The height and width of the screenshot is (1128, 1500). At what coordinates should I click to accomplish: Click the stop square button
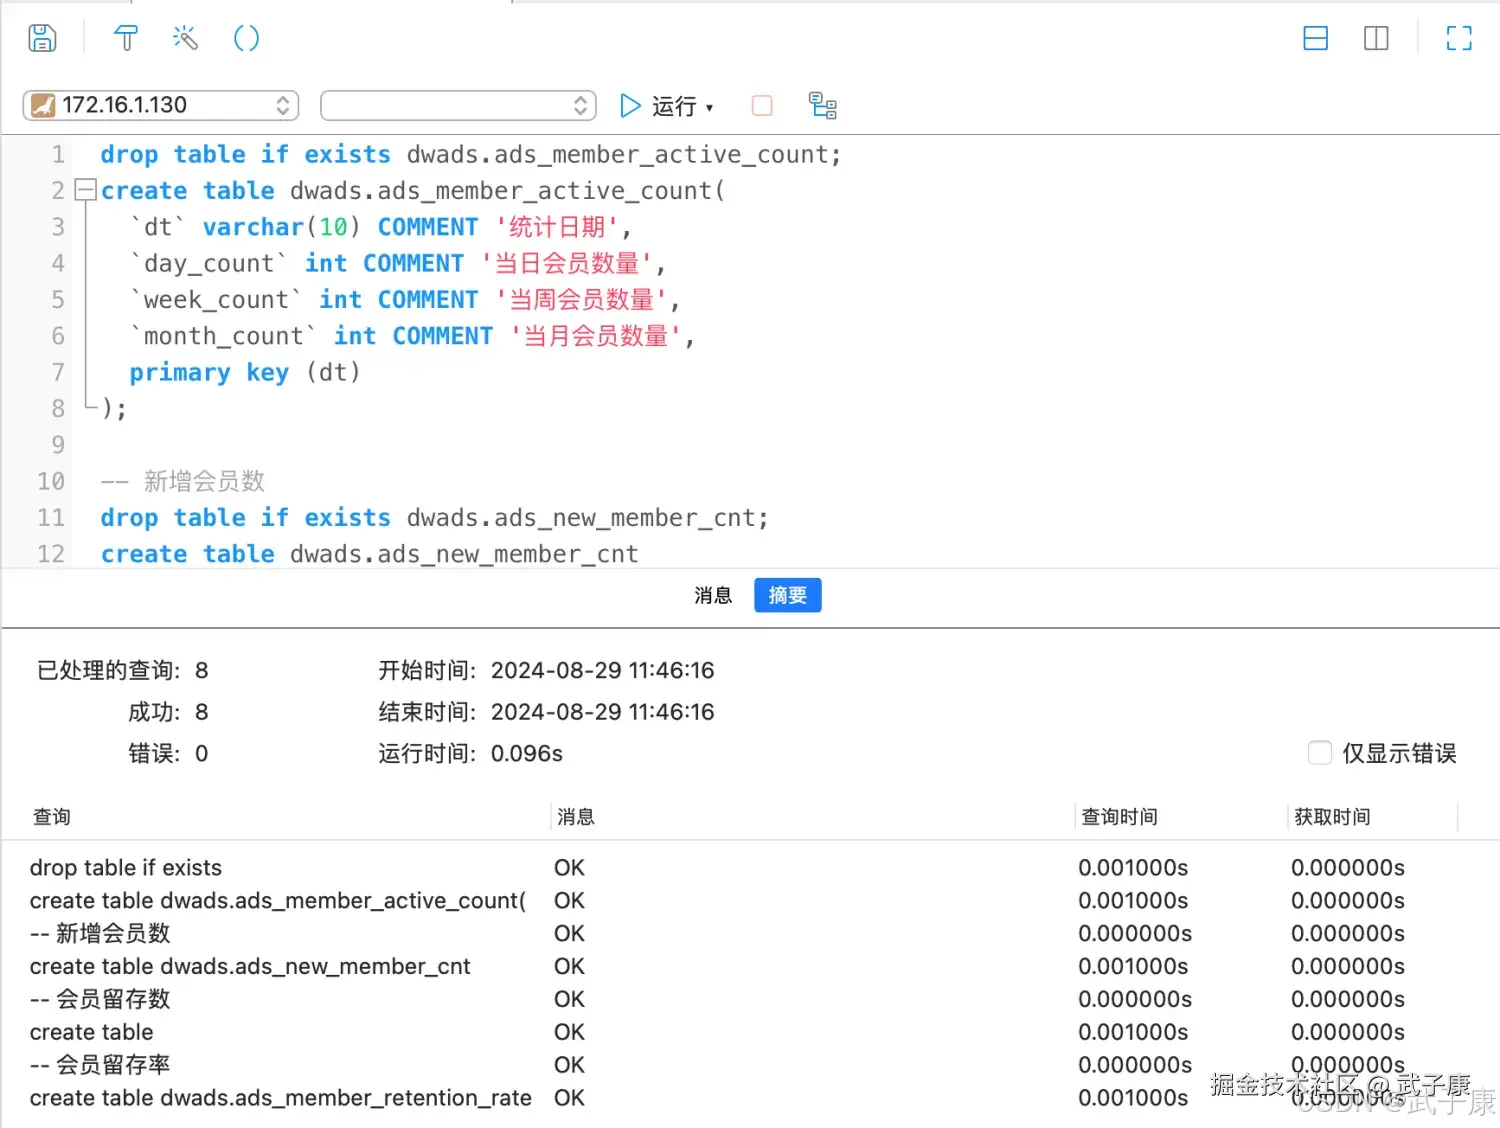[x=762, y=105]
